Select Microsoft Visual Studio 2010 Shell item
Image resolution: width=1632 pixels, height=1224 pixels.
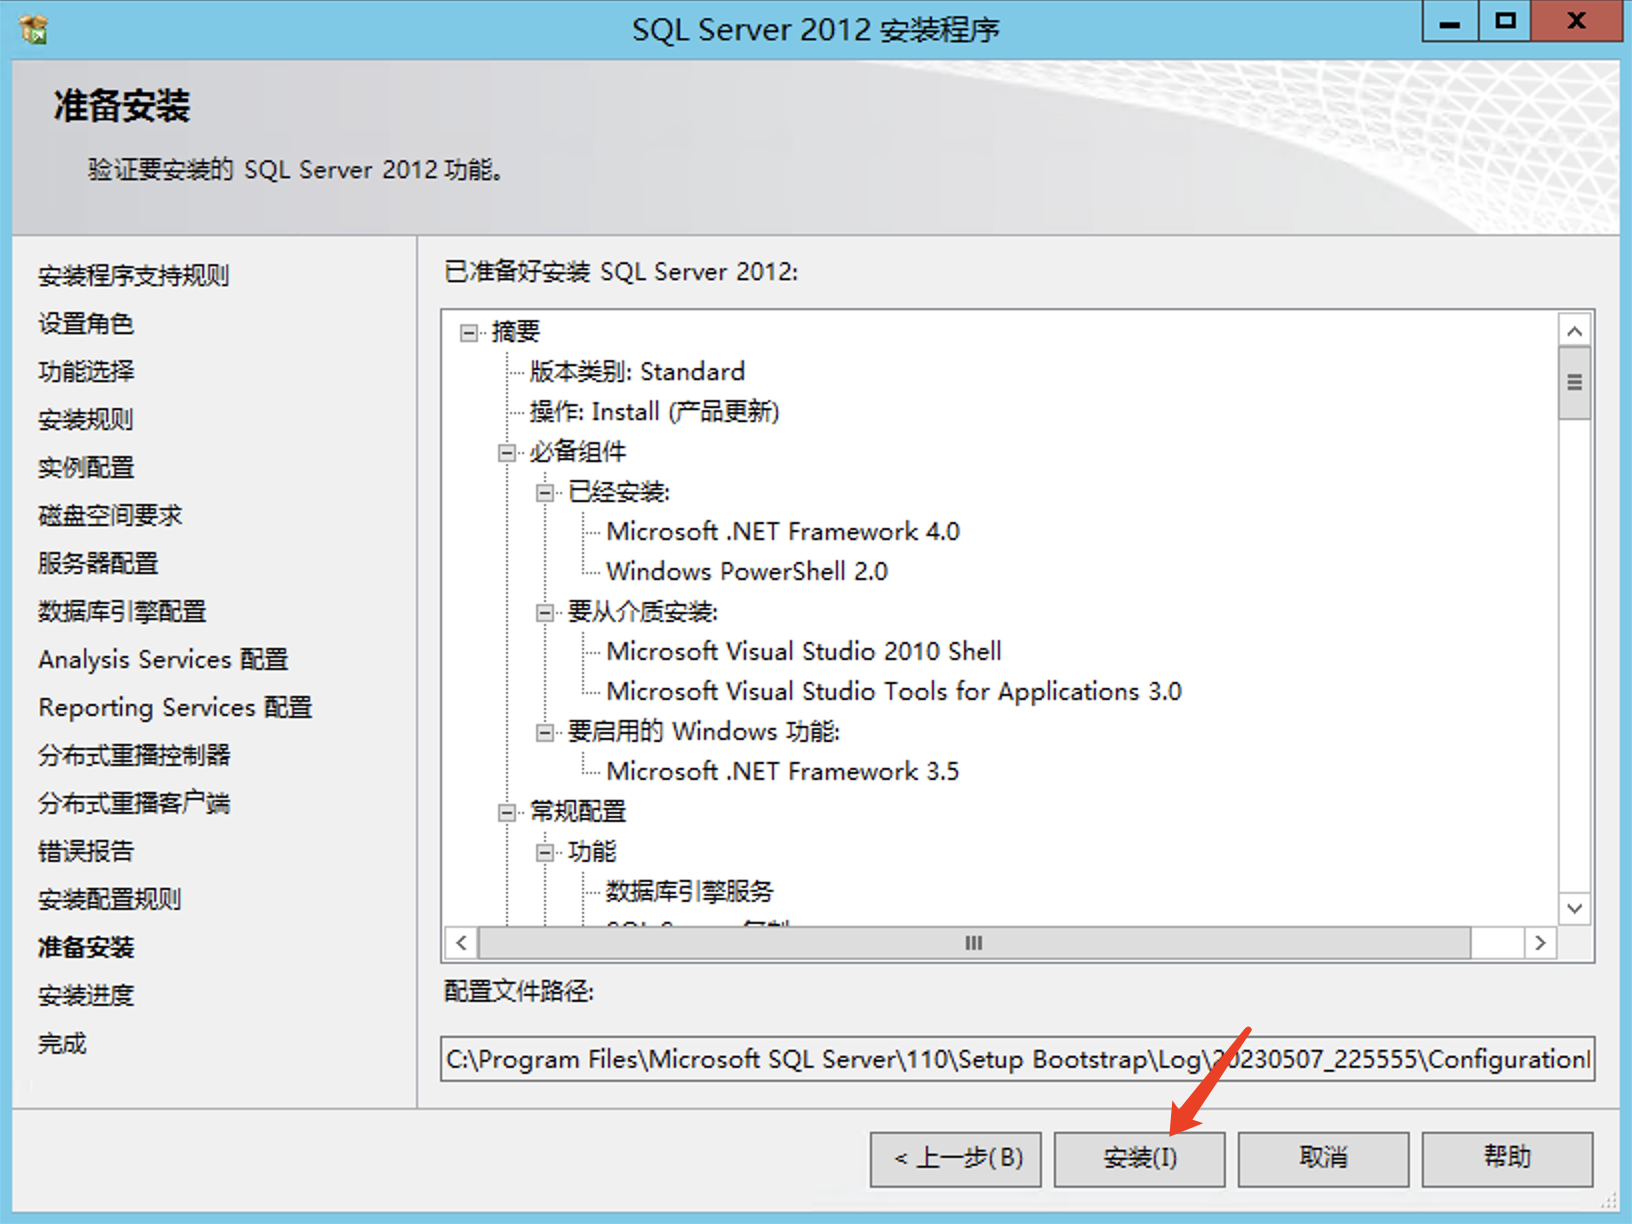pyautogui.click(x=803, y=652)
